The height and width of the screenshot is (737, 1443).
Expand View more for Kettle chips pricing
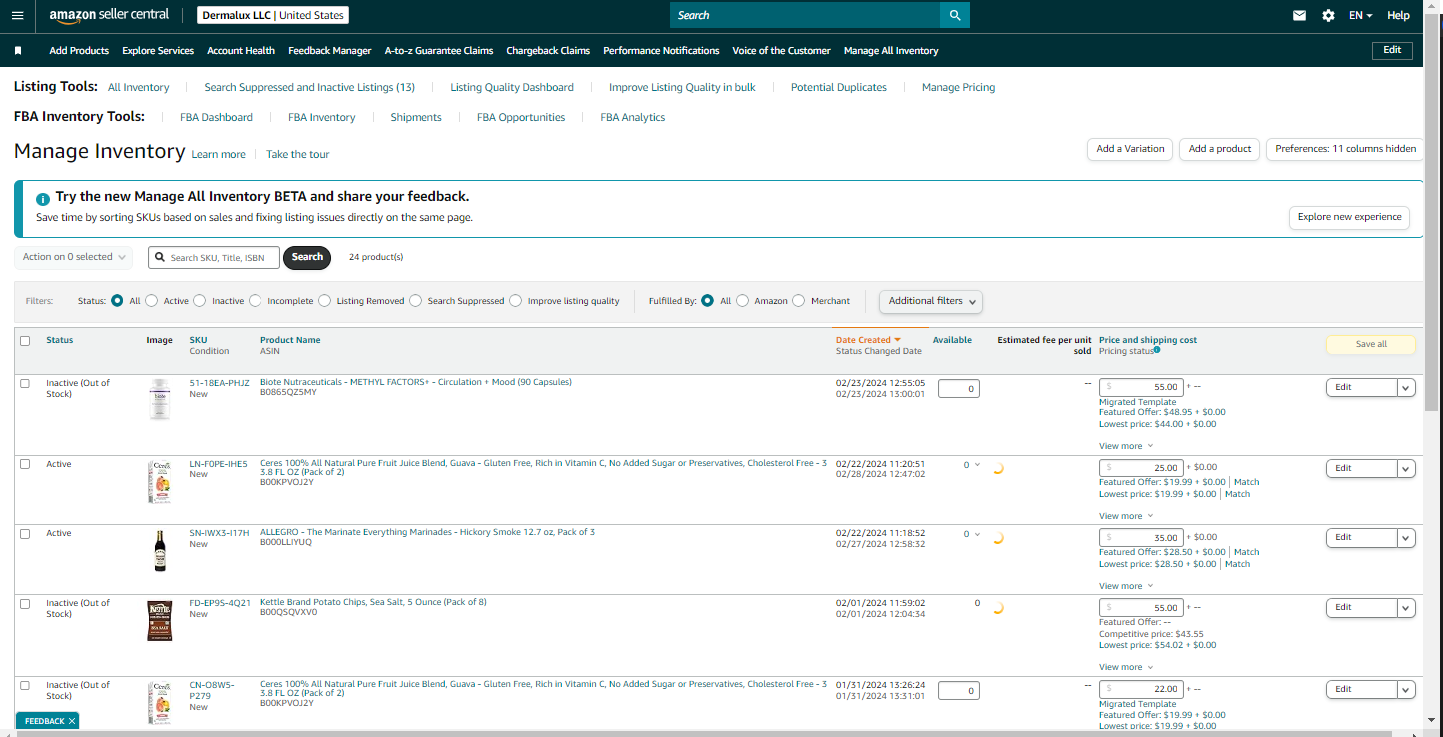click(1126, 667)
